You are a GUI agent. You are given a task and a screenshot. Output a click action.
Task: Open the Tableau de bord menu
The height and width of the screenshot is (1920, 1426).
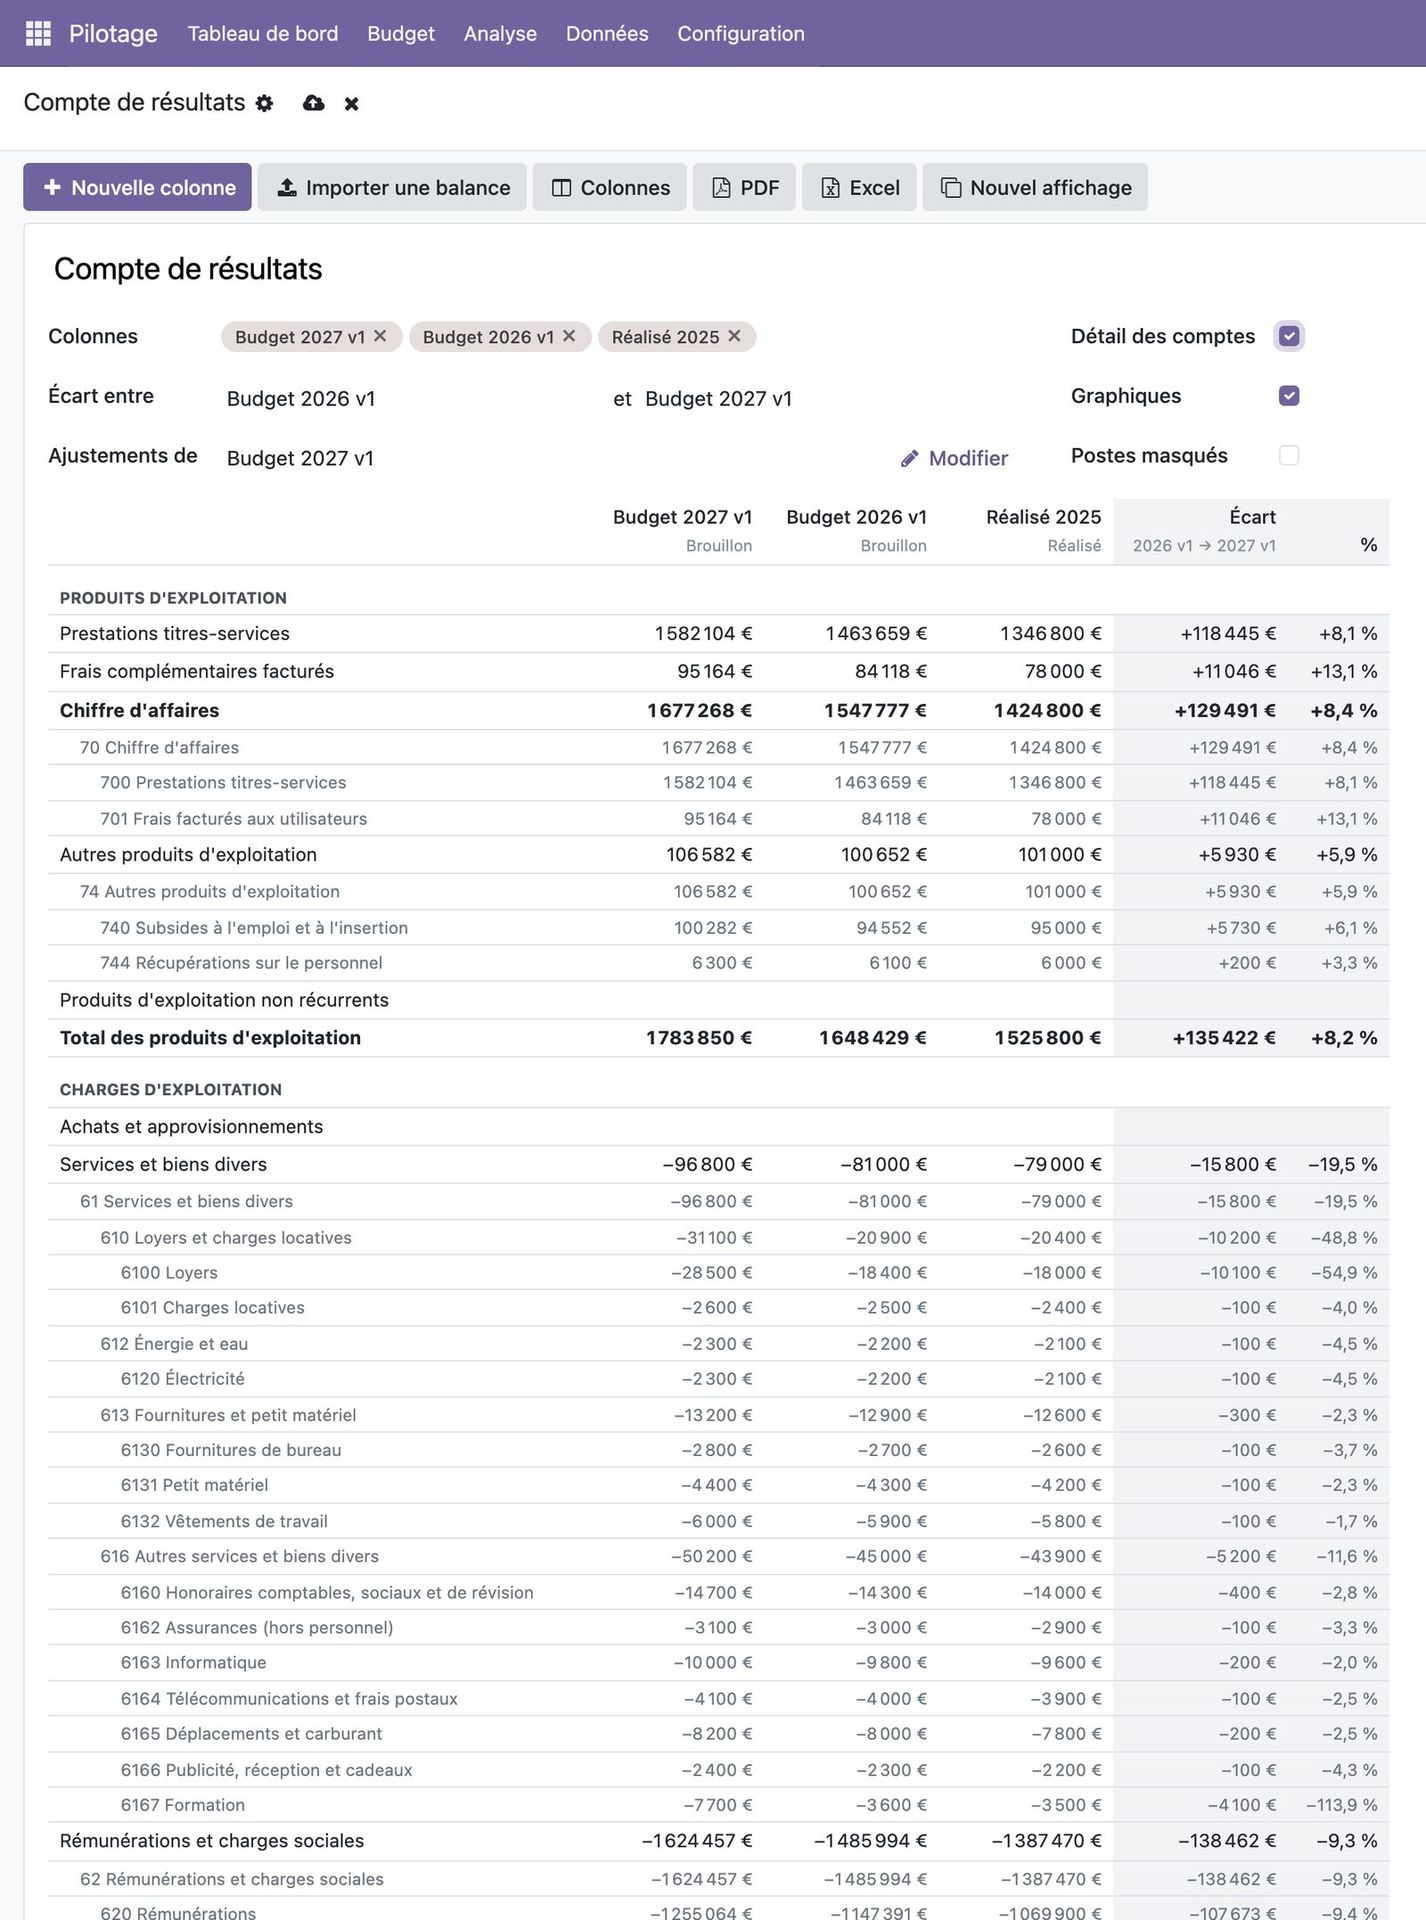263,33
